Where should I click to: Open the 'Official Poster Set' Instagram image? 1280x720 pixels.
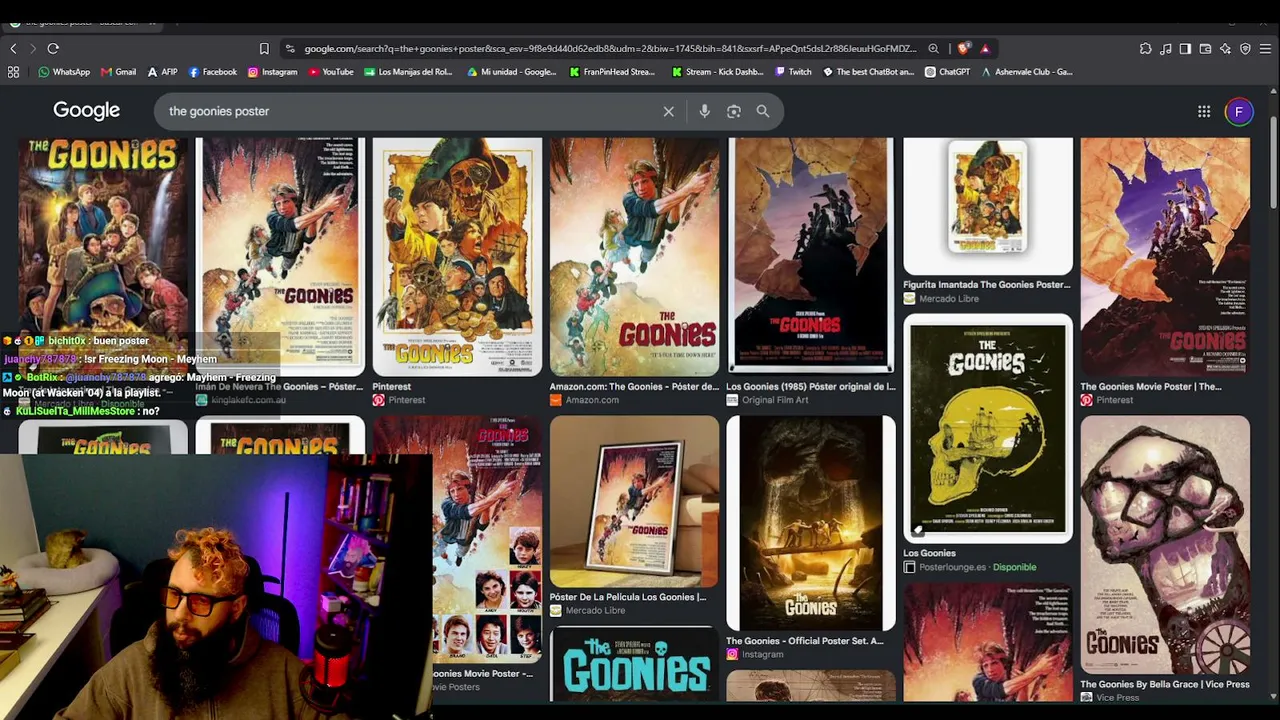[811, 523]
